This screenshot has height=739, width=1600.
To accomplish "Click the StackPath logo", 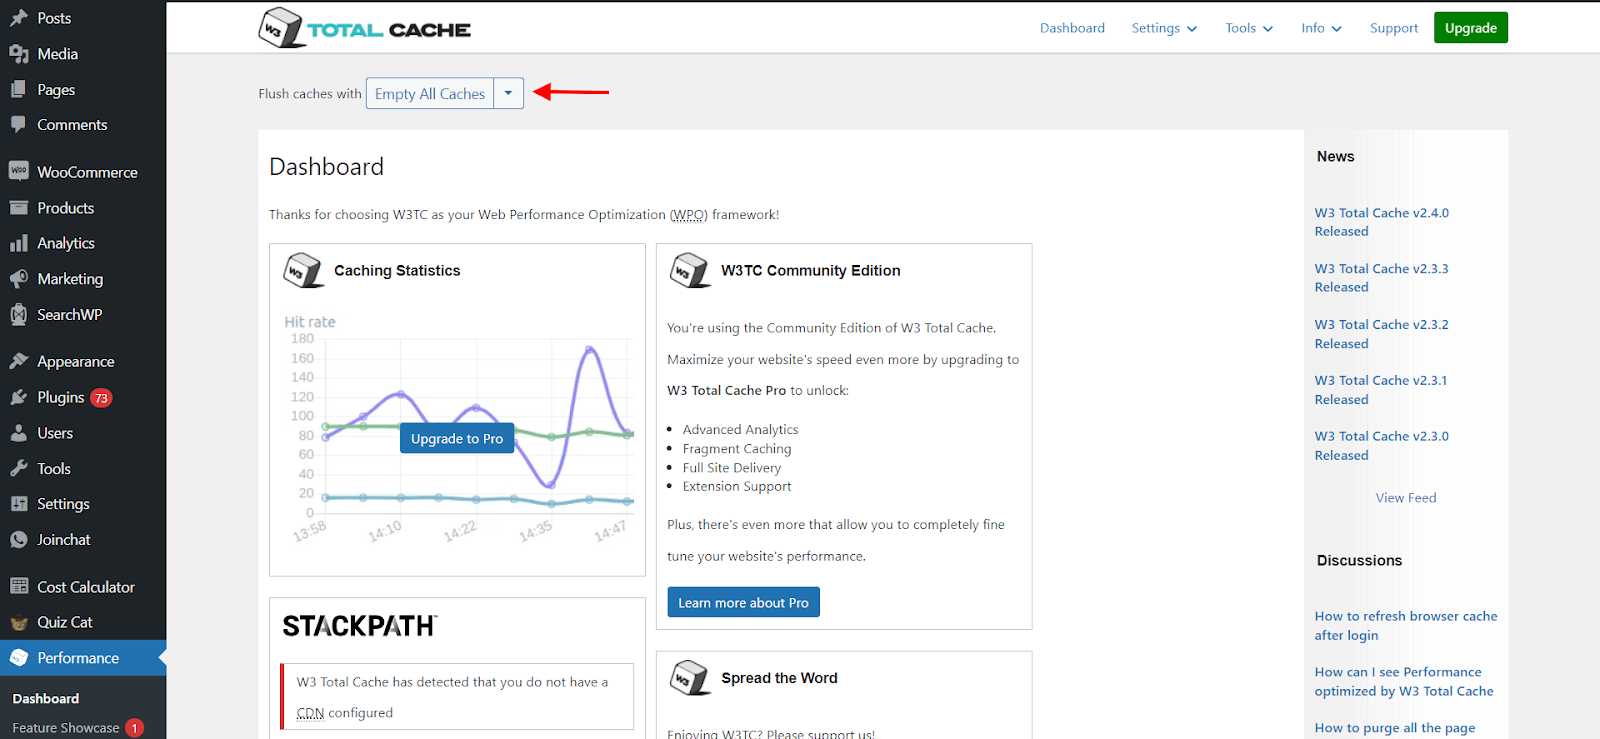I will (360, 626).
